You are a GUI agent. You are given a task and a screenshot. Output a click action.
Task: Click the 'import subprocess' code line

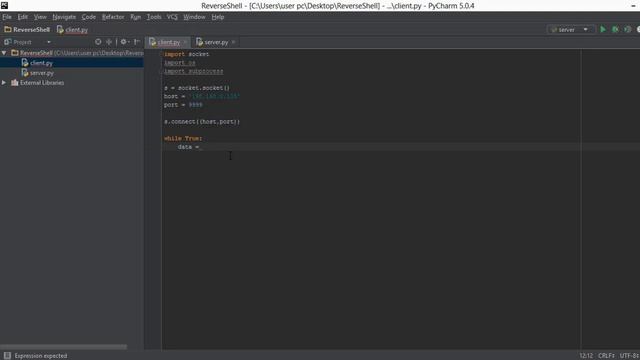pyautogui.click(x=193, y=71)
